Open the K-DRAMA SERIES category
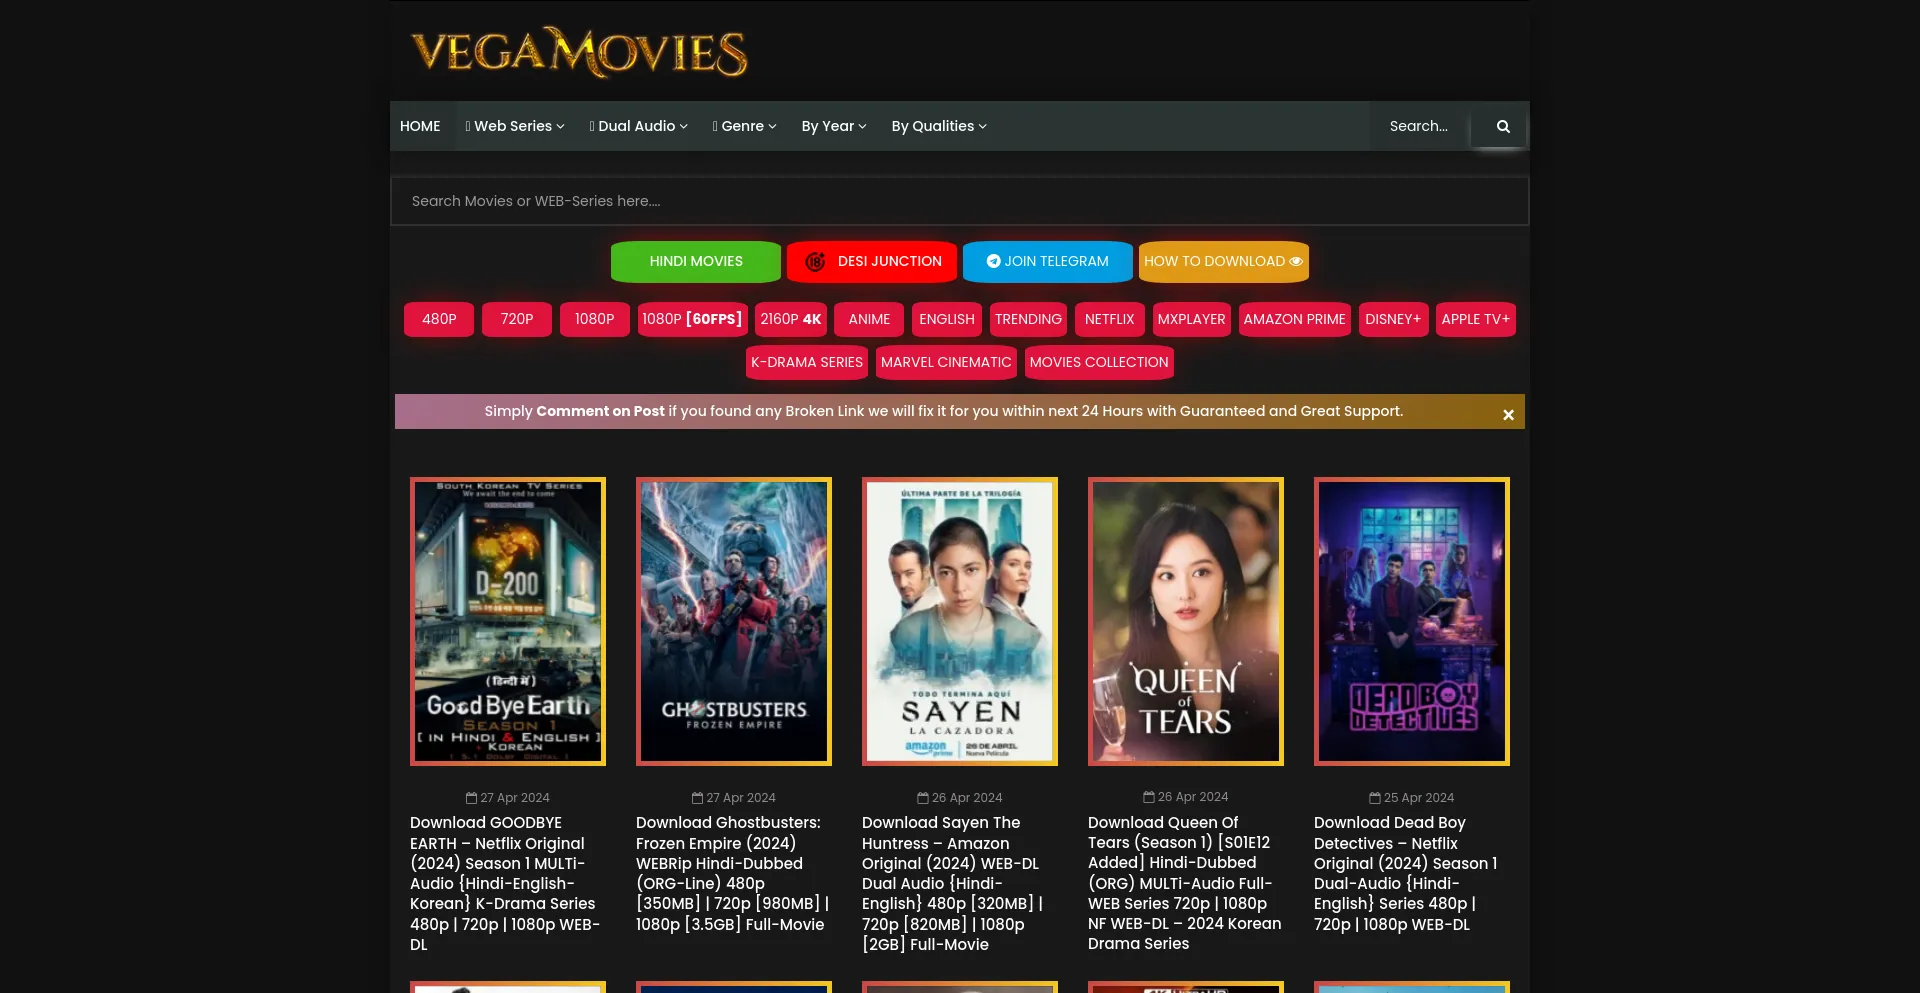Screen dimensions: 1920x993 pos(806,362)
